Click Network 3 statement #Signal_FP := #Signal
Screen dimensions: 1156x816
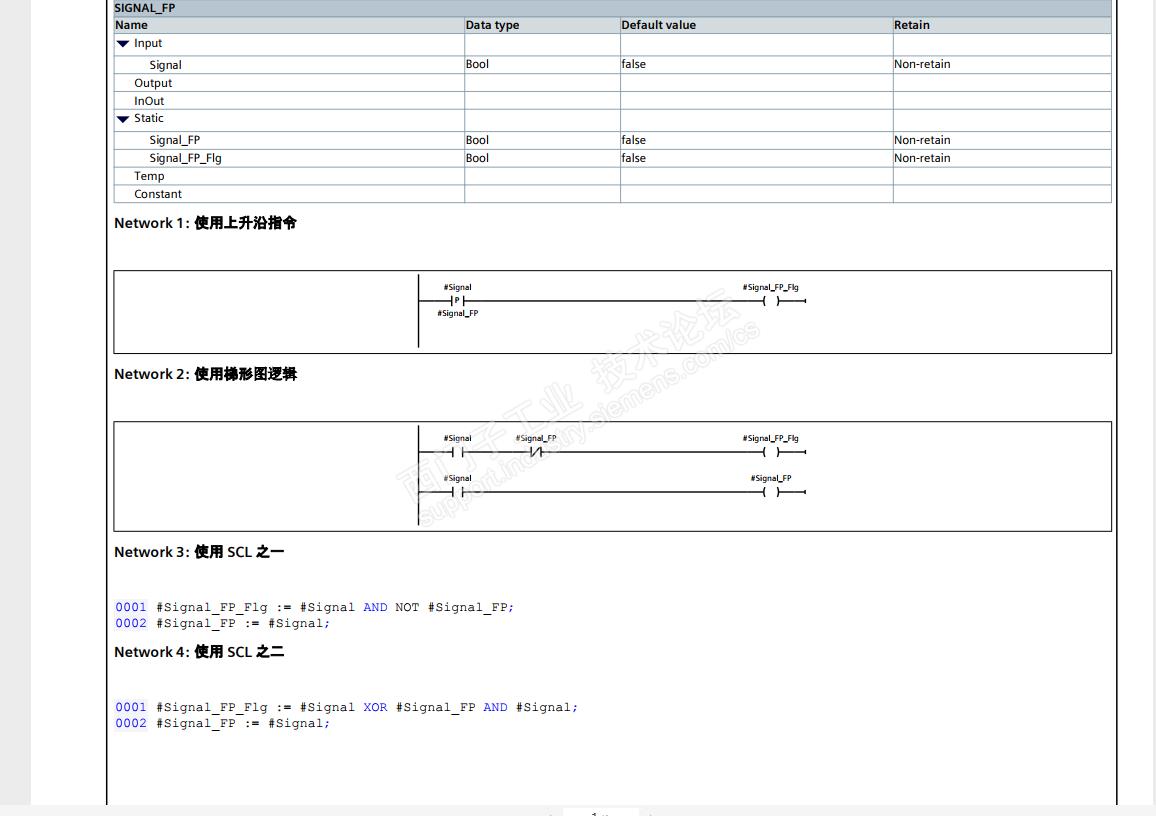243,624
